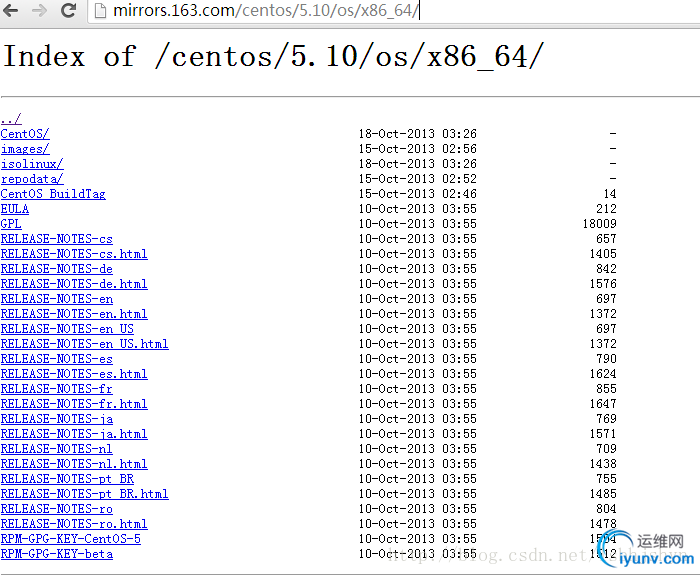Open RELEASE-NOTES-pt_BR.html link

pos(85,494)
